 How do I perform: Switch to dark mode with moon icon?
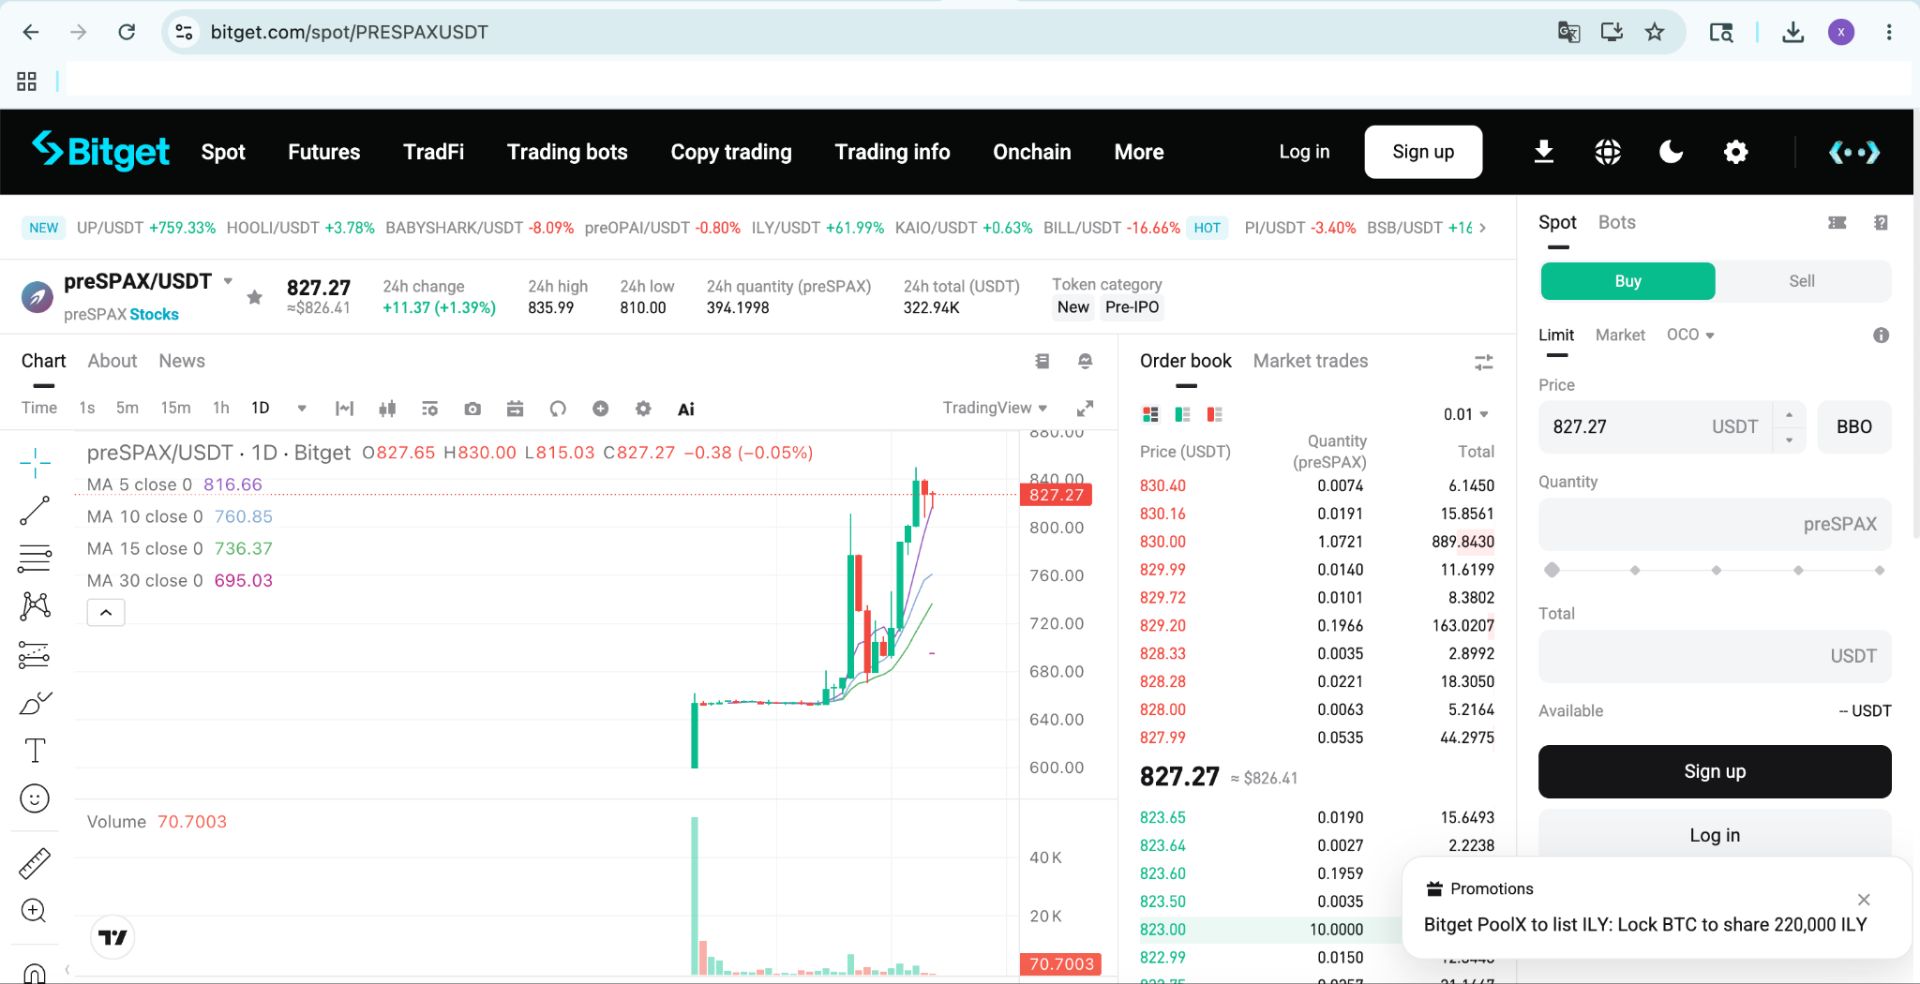coord(1671,152)
